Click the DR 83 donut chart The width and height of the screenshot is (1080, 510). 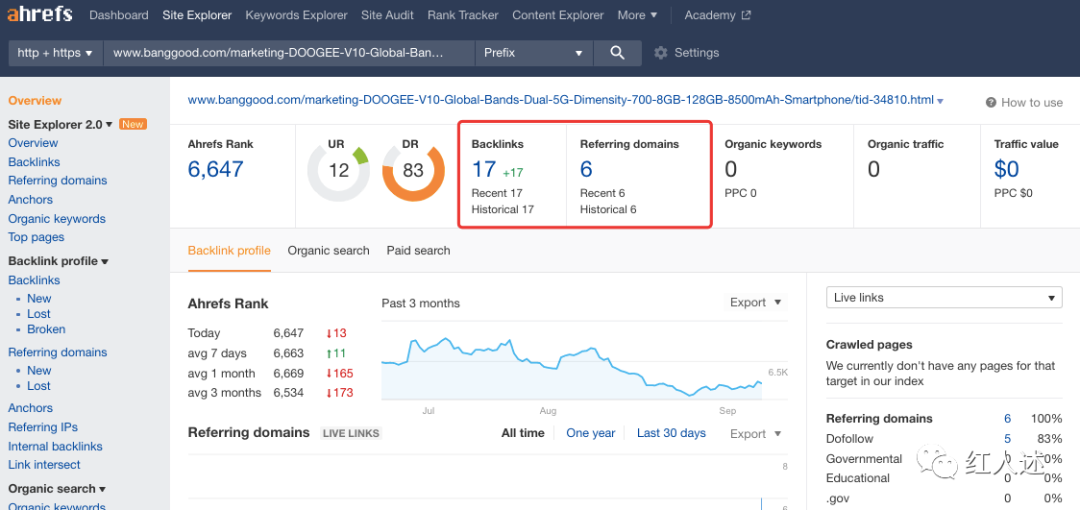click(413, 170)
